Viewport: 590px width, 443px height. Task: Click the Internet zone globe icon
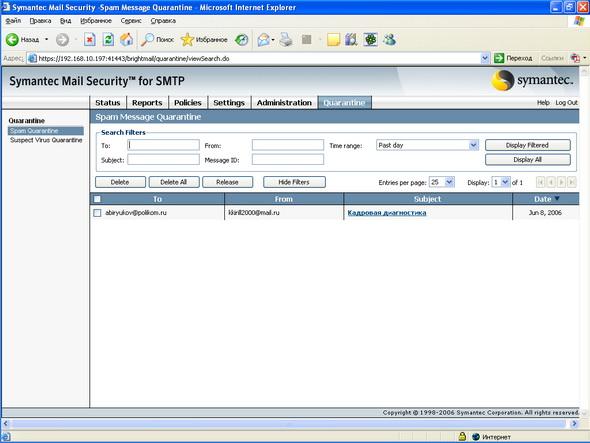[x=476, y=437]
